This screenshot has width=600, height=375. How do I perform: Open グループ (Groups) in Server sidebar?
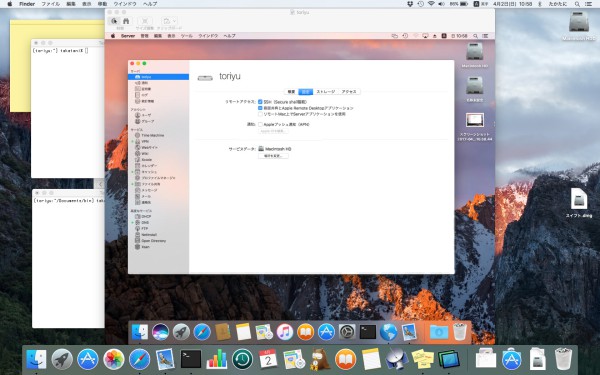(x=158, y=121)
